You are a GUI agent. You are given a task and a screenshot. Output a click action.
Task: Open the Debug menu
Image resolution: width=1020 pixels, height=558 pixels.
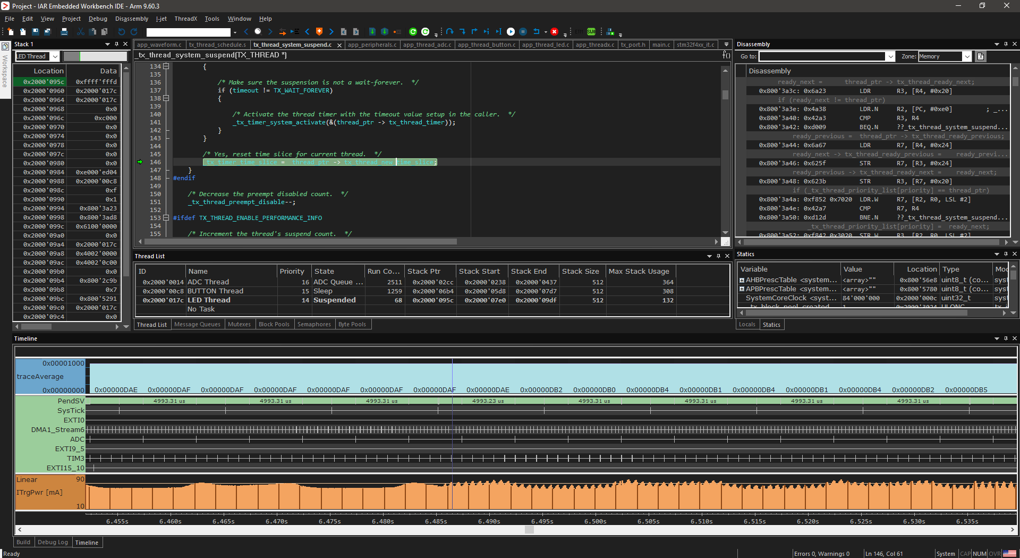98,19
